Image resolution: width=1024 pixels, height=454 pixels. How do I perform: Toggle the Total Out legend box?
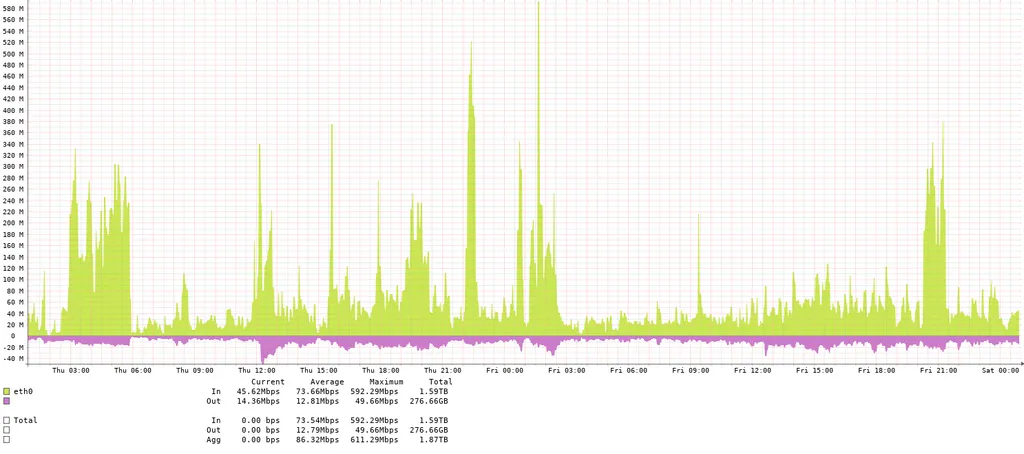click(x=6, y=430)
